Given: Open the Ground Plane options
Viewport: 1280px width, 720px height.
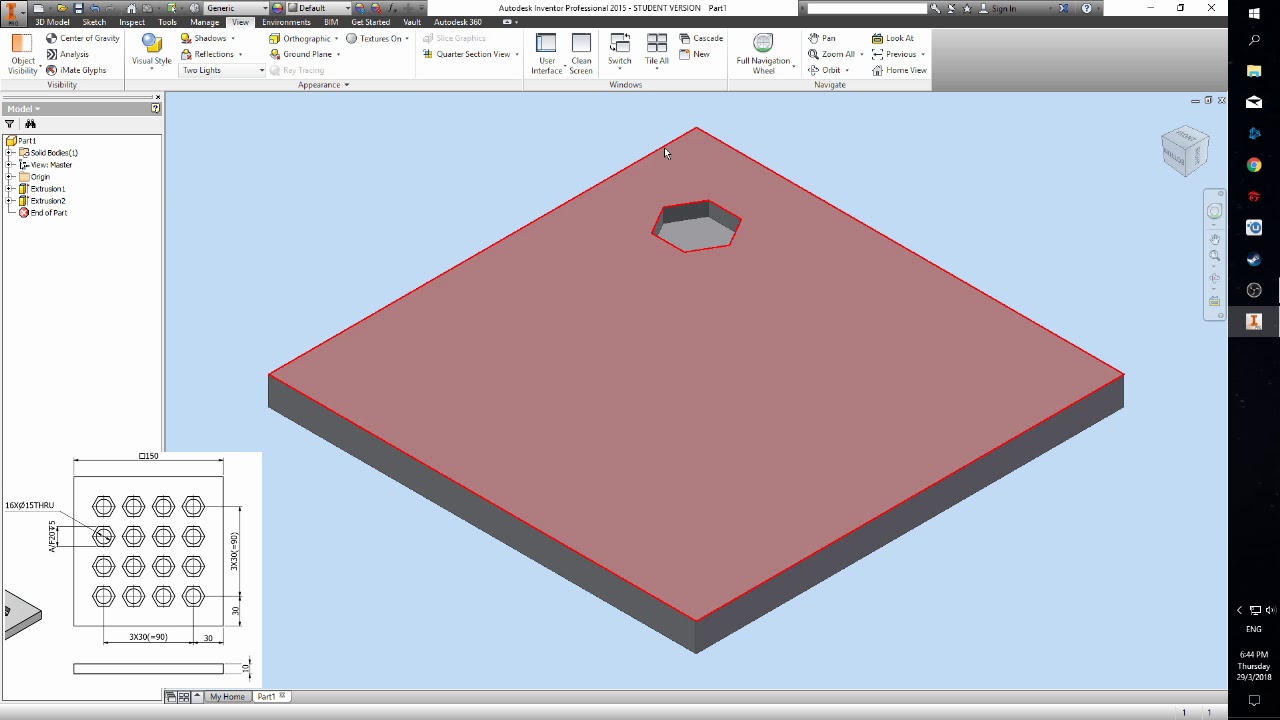Looking at the screenshot, I should [x=304, y=54].
